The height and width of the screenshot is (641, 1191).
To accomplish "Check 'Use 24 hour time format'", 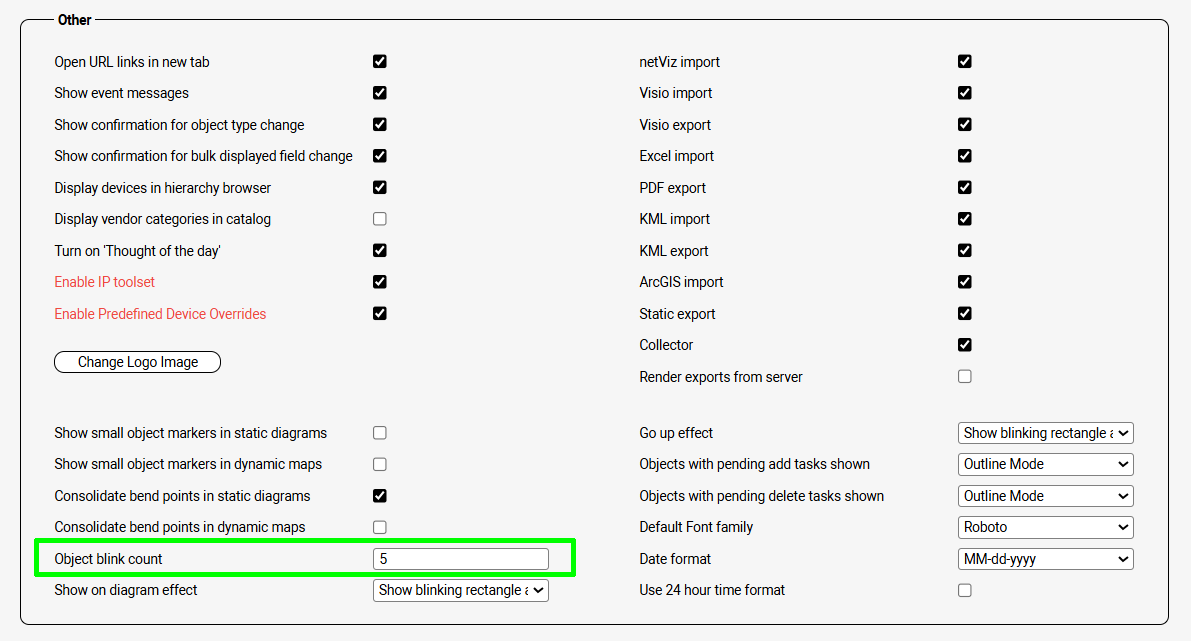I will (x=965, y=590).
